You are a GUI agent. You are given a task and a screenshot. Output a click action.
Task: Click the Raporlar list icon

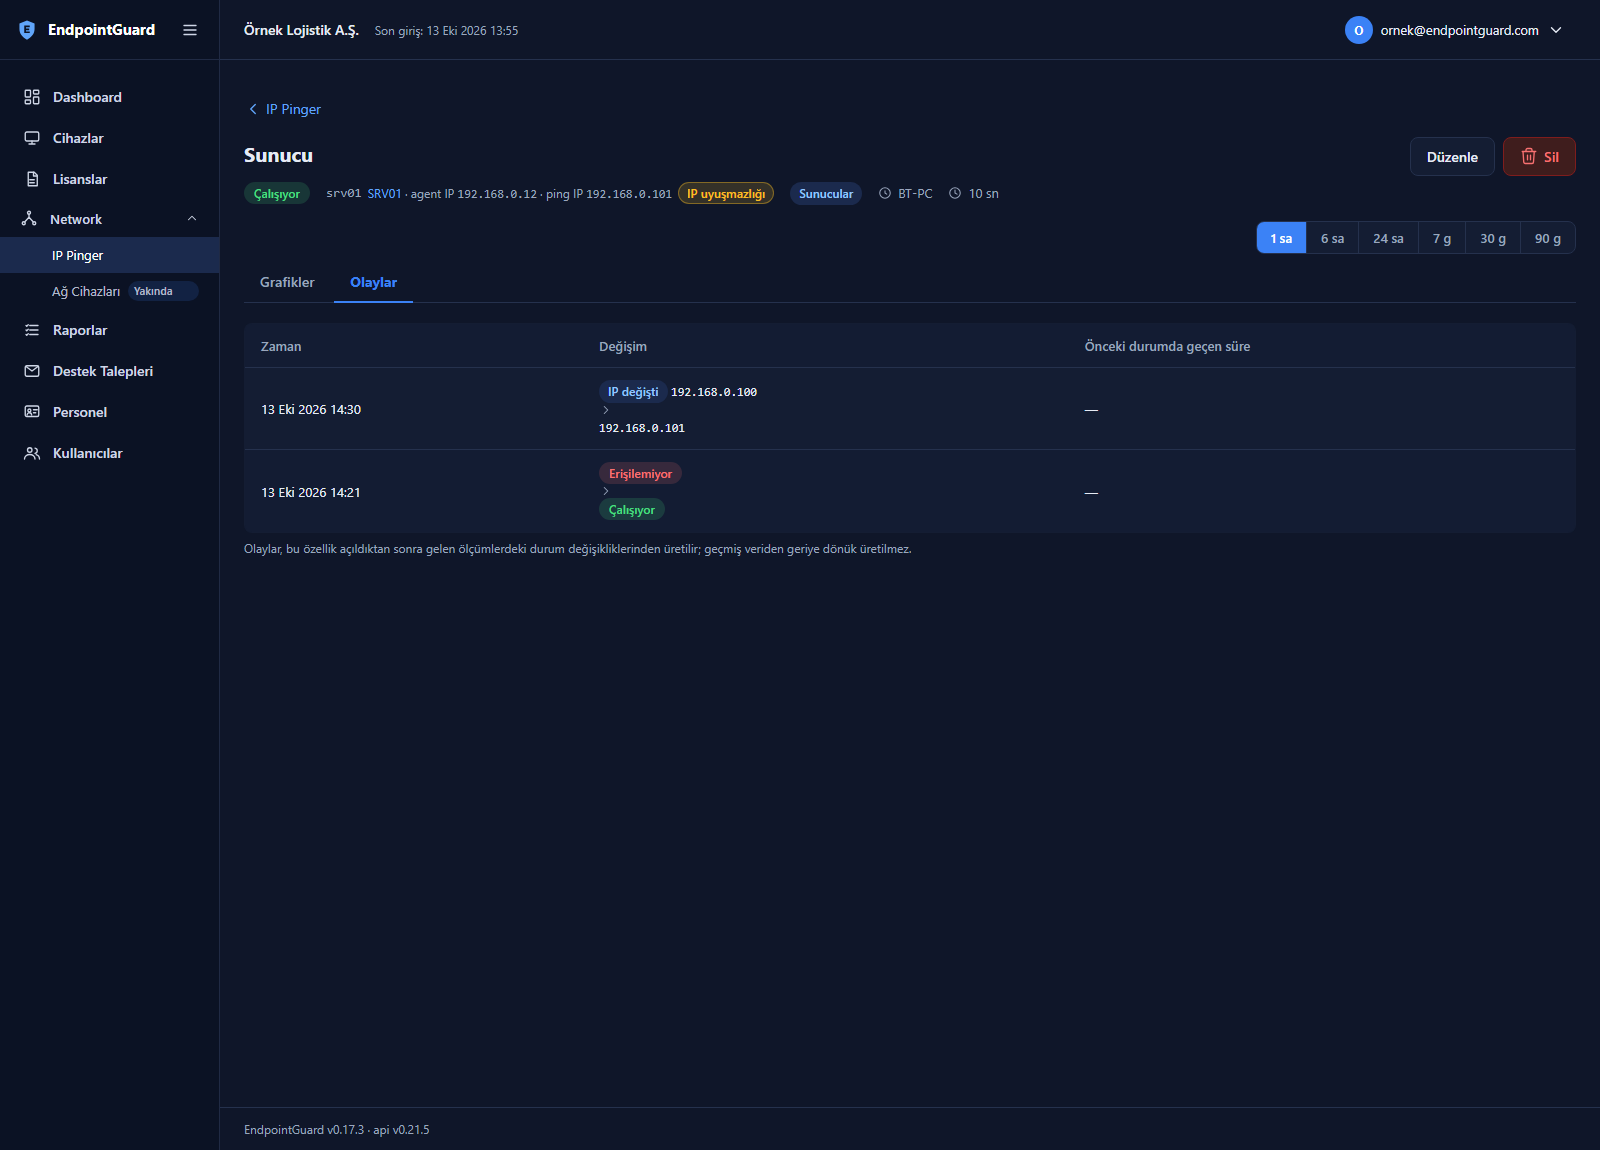(x=32, y=330)
